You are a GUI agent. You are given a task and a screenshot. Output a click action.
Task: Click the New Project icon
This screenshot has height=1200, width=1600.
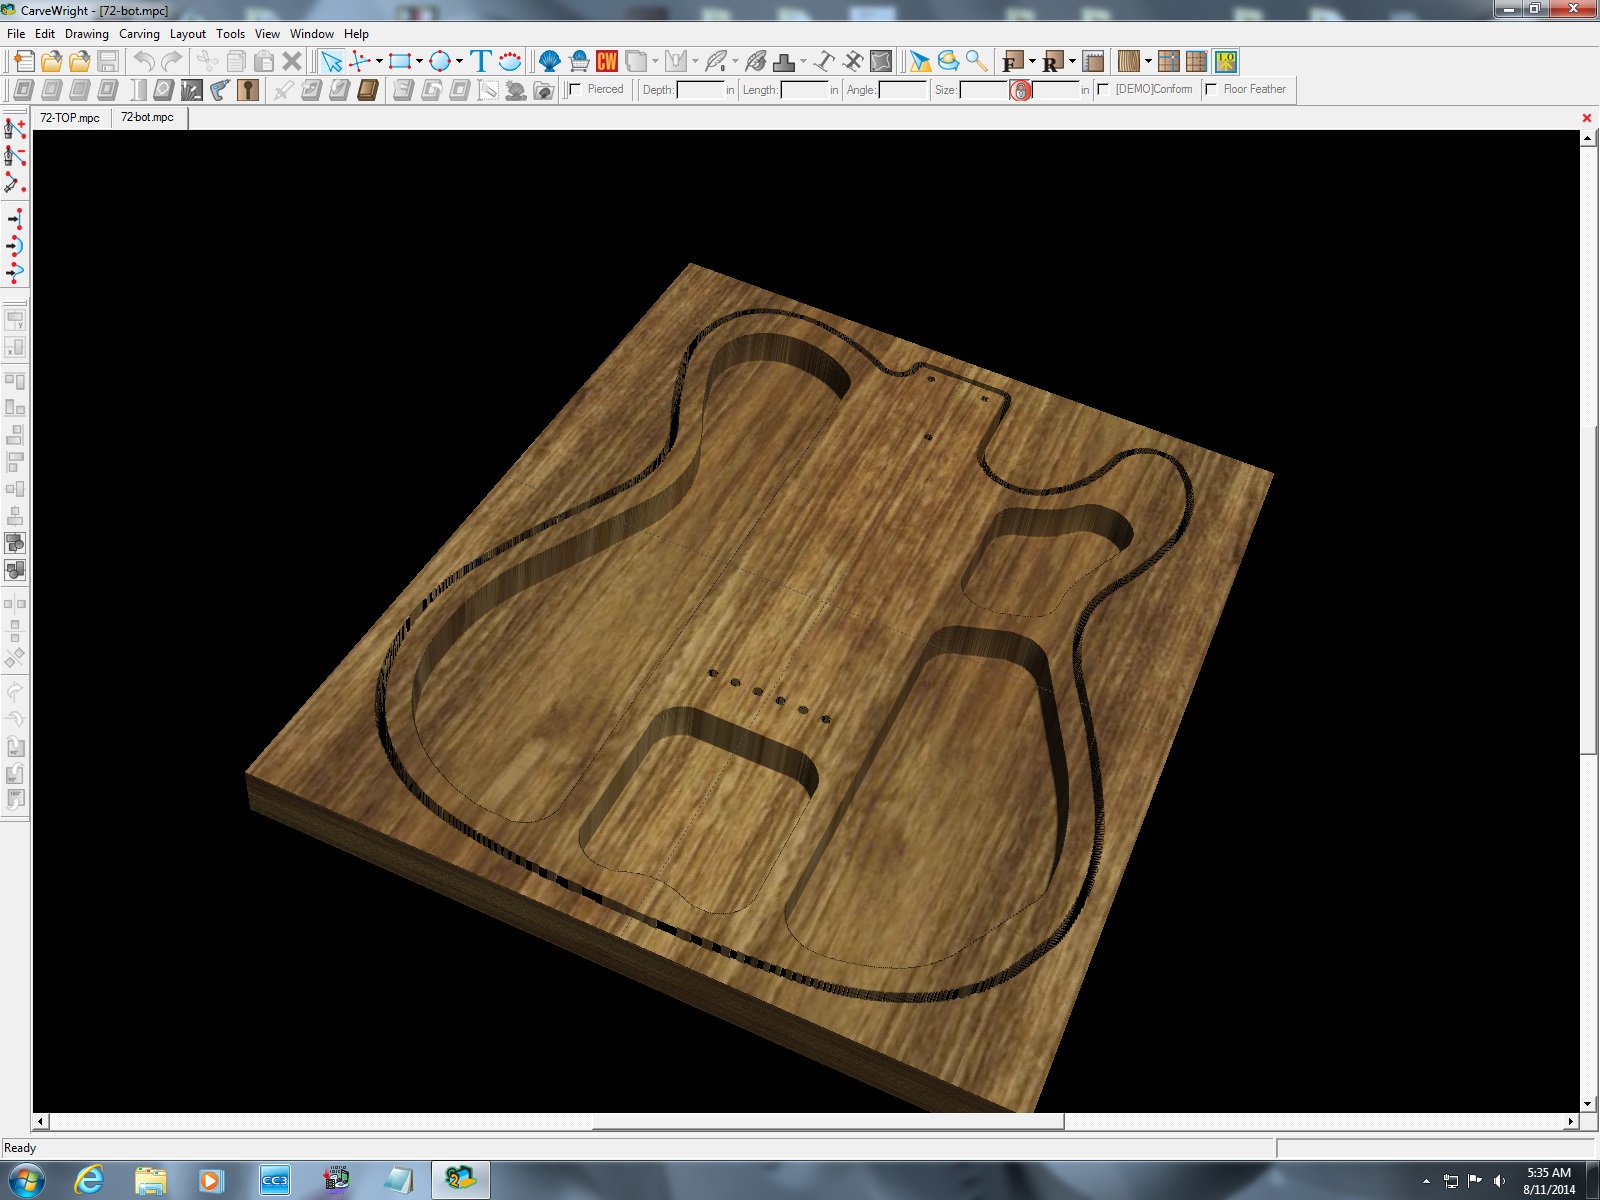[x=22, y=62]
